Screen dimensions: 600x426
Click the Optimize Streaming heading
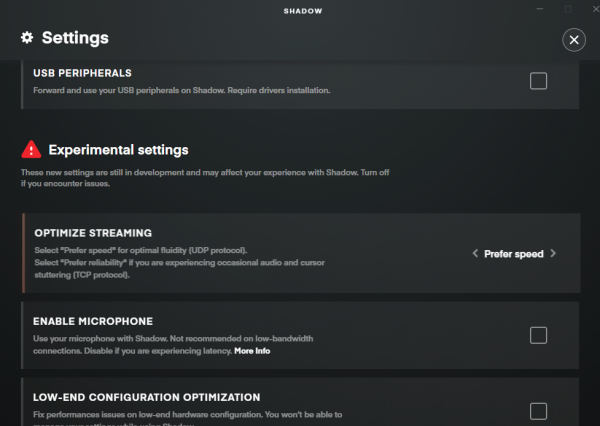tap(93, 233)
